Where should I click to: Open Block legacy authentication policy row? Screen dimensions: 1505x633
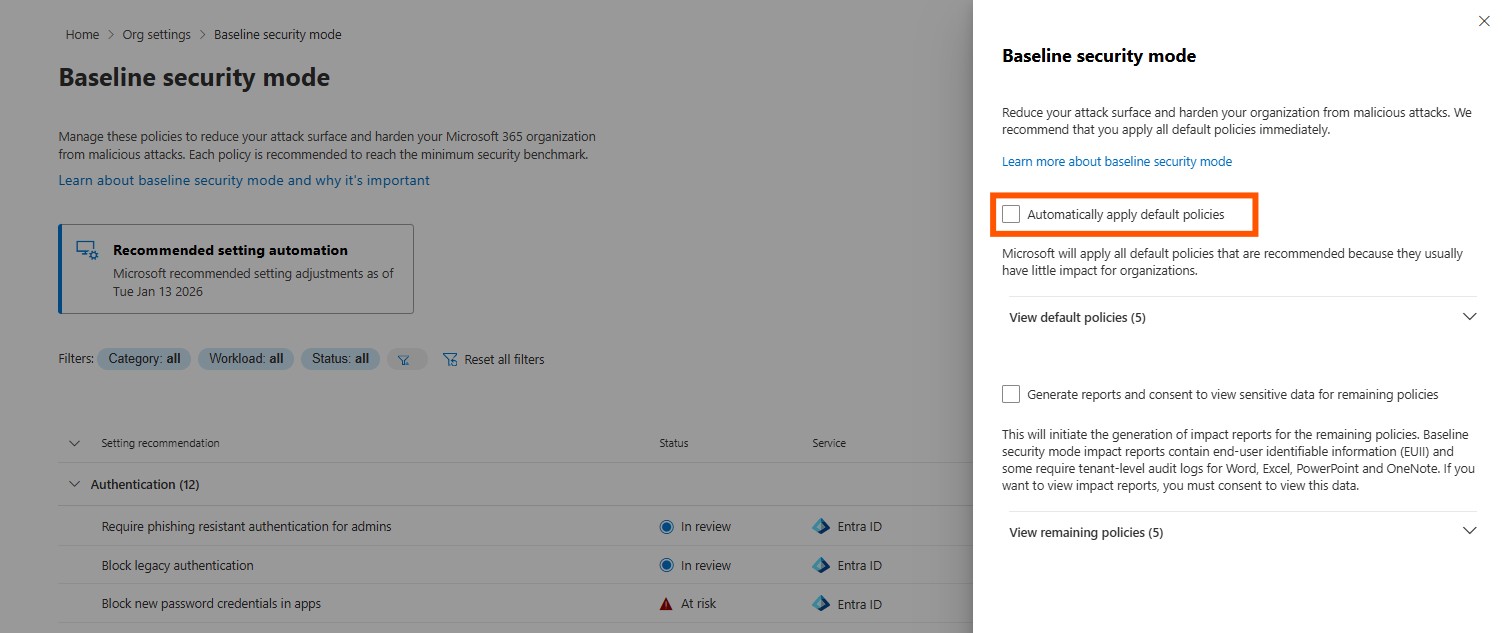point(177,565)
